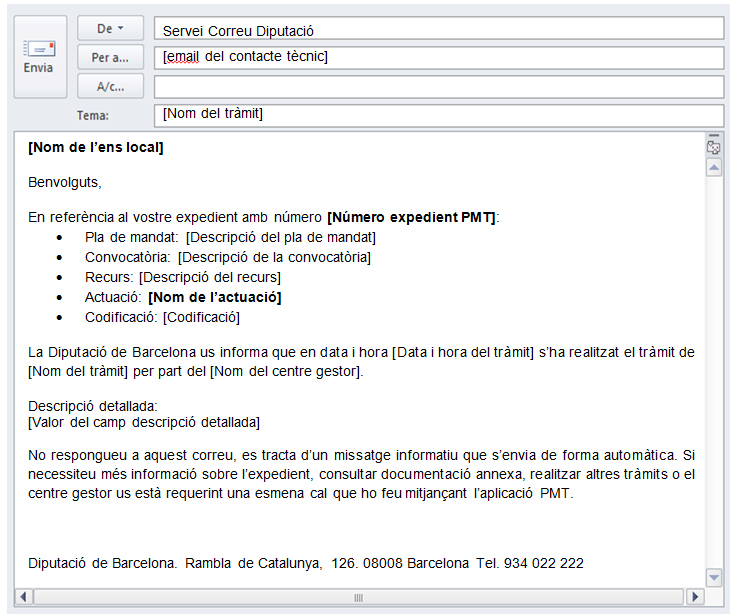Click the bold [Número expedient PMT] text
This screenshot has height=616, width=736.
coord(411,217)
